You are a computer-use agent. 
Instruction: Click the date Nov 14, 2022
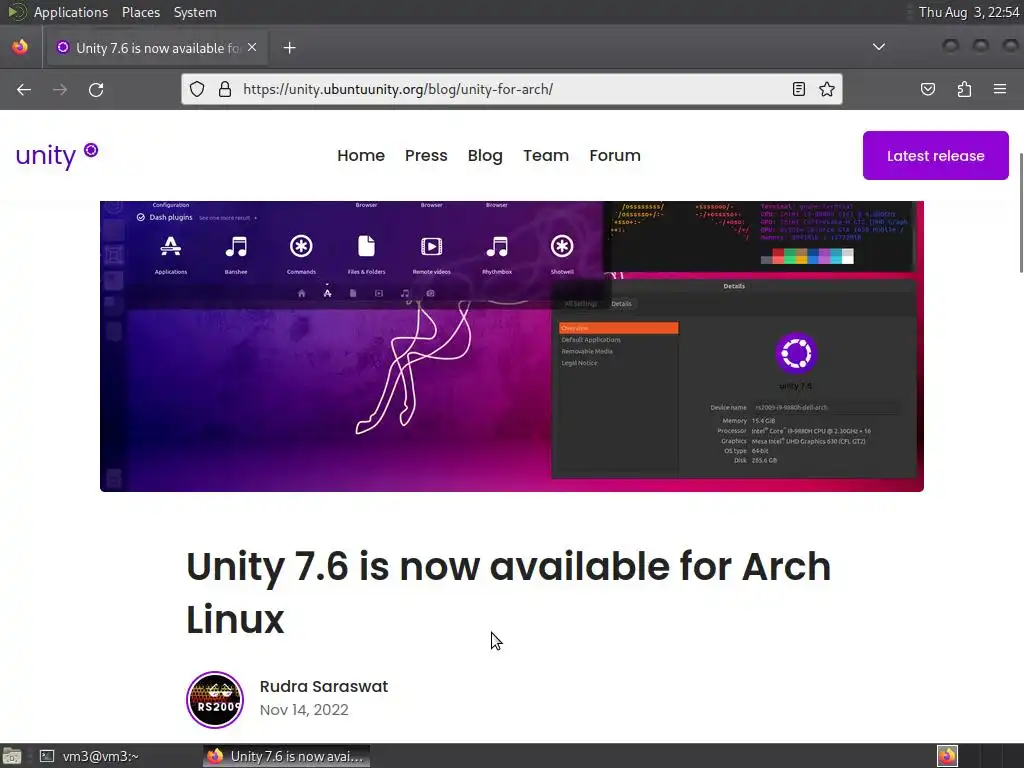click(x=304, y=710)
